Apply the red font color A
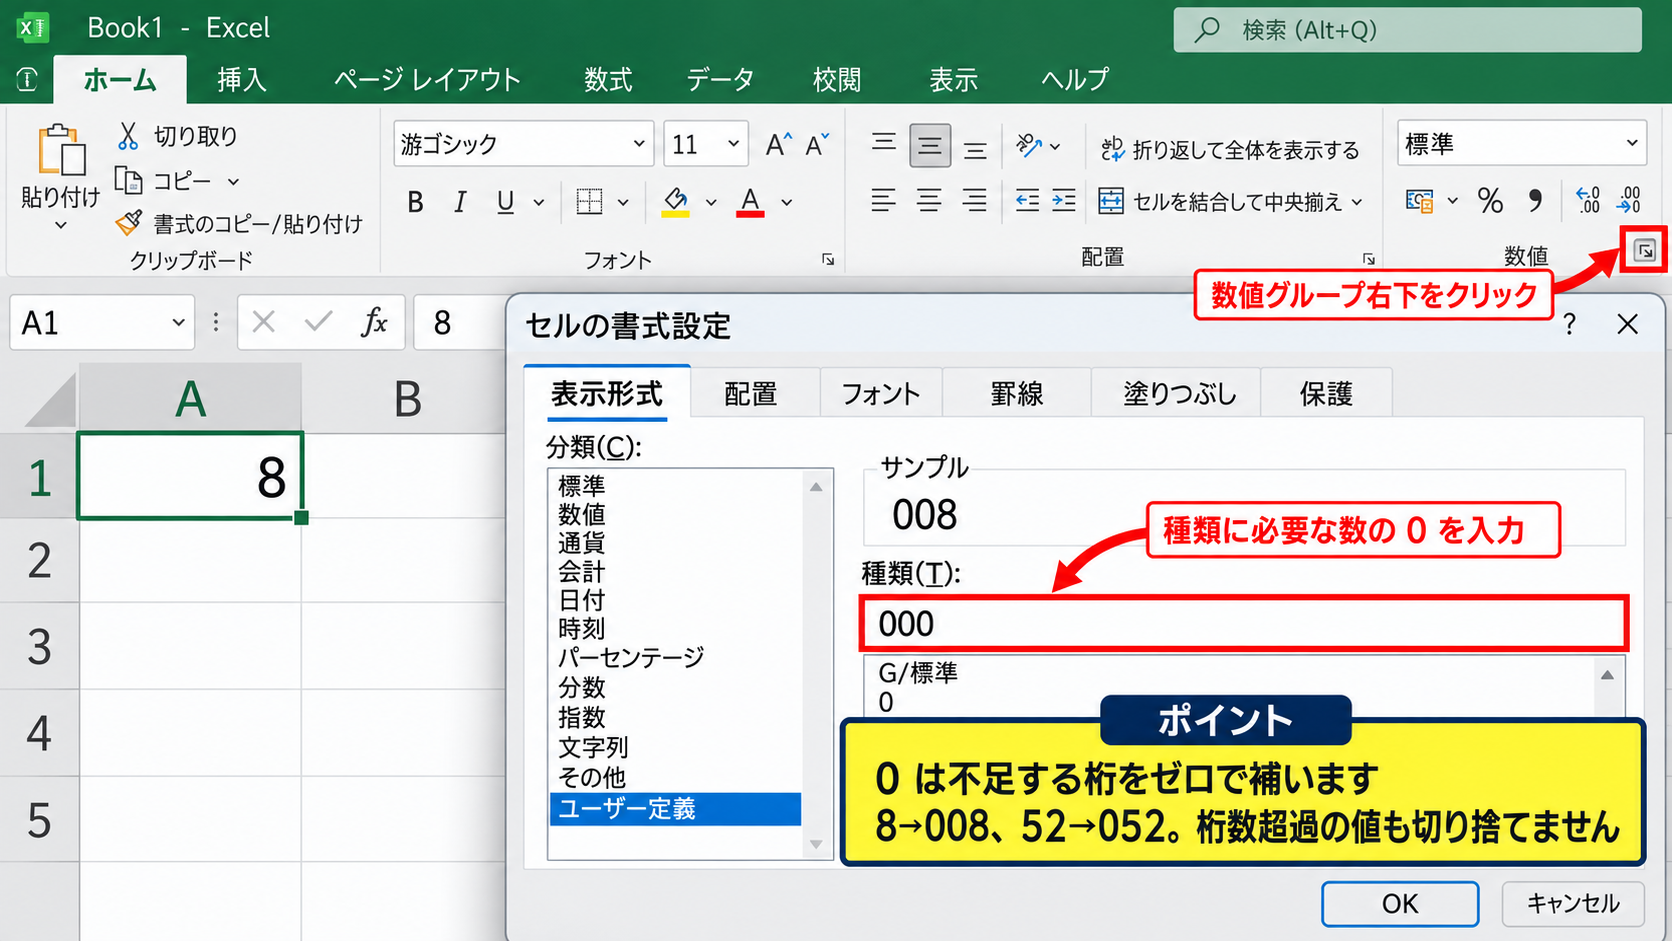The width and height of the screenshot is (1672, 941). pyautogui.click(x=750, y=202)
